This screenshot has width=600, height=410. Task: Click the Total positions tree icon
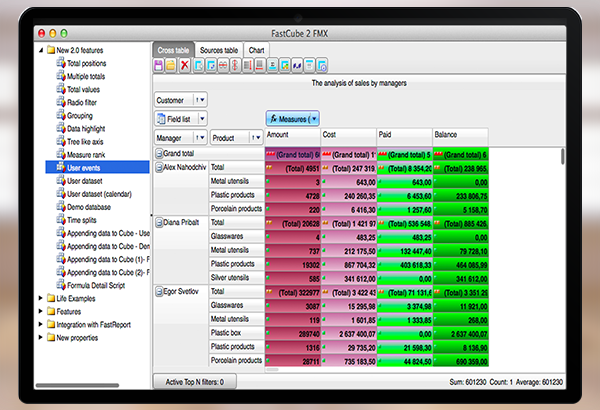pos(61,62)
